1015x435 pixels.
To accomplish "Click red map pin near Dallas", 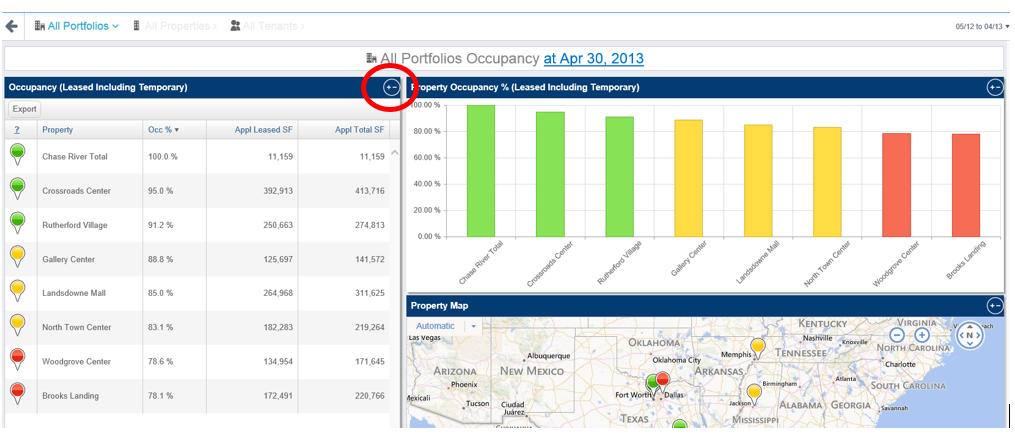I will point(662,381).
